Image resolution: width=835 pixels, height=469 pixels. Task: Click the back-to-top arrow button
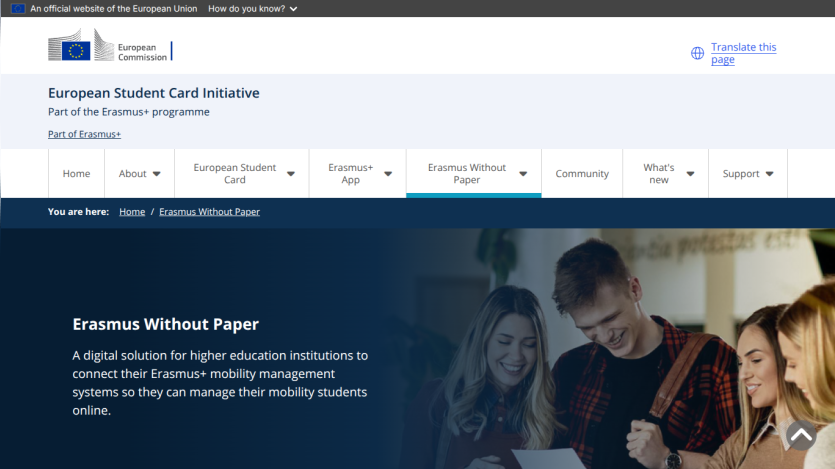801,435
